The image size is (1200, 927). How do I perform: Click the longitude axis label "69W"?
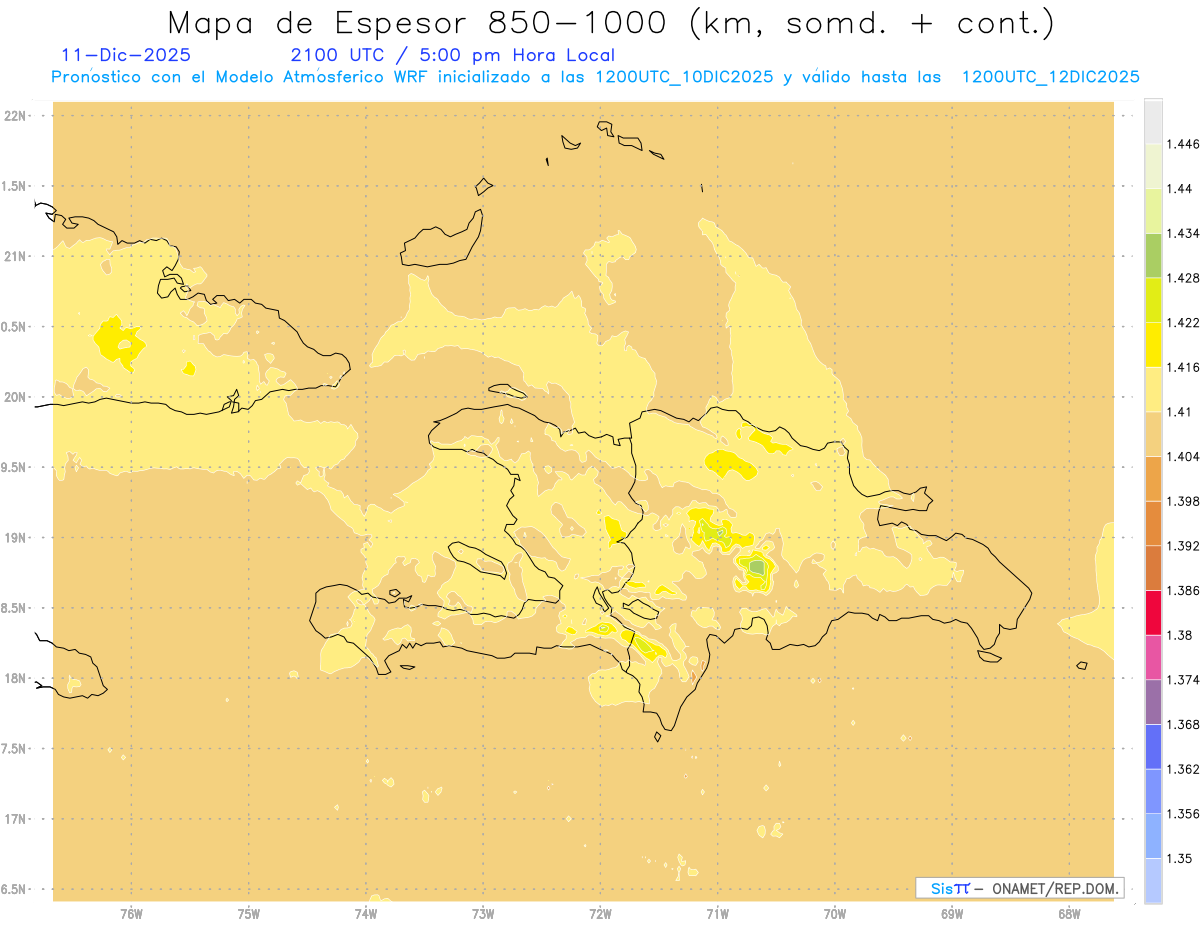click(952, 914)
